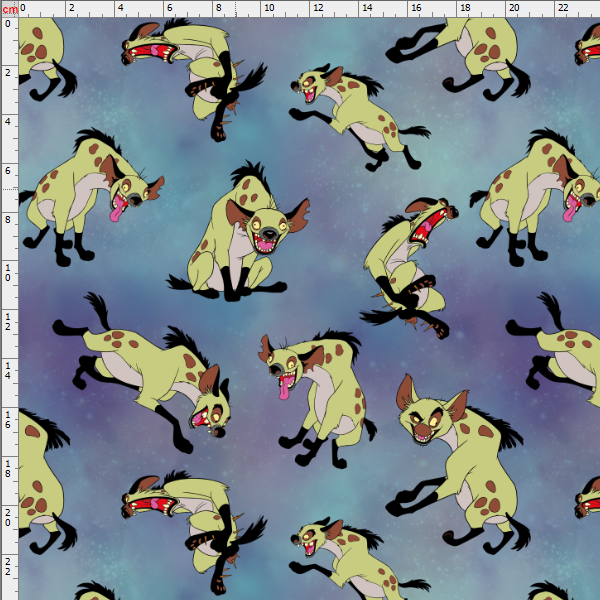Click the red cm unit box at ruler corner
This screenshot has height=600, width=600.
(8, 8)
